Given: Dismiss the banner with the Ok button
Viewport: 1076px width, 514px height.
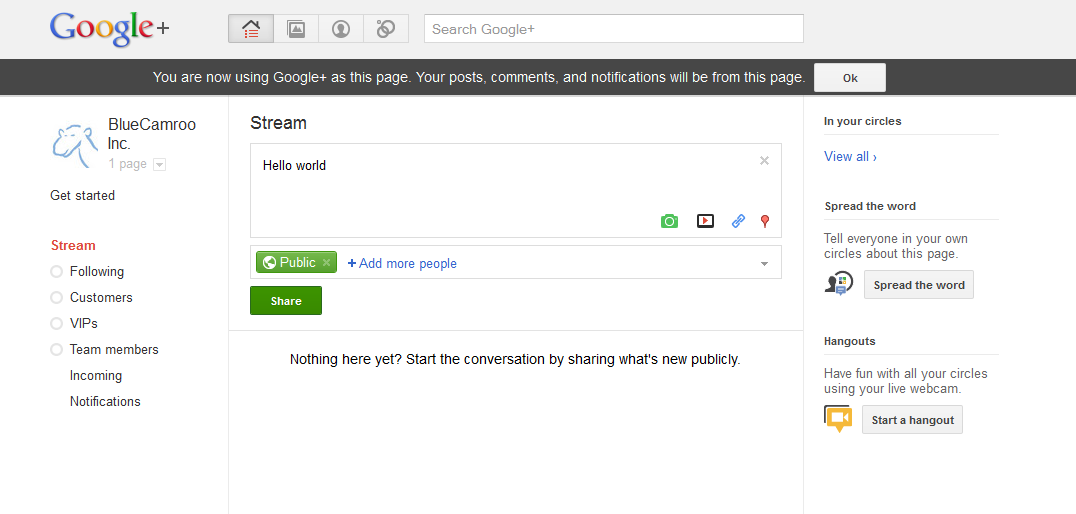Looking at the screenshot, I should pos(850,78).
